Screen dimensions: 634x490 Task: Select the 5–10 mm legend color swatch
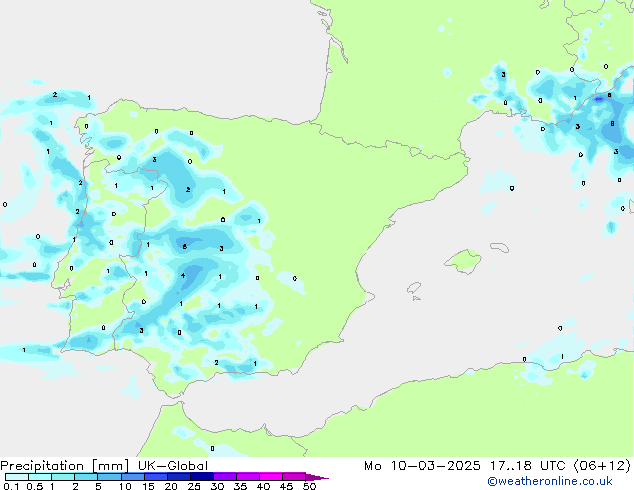(109, 477)
